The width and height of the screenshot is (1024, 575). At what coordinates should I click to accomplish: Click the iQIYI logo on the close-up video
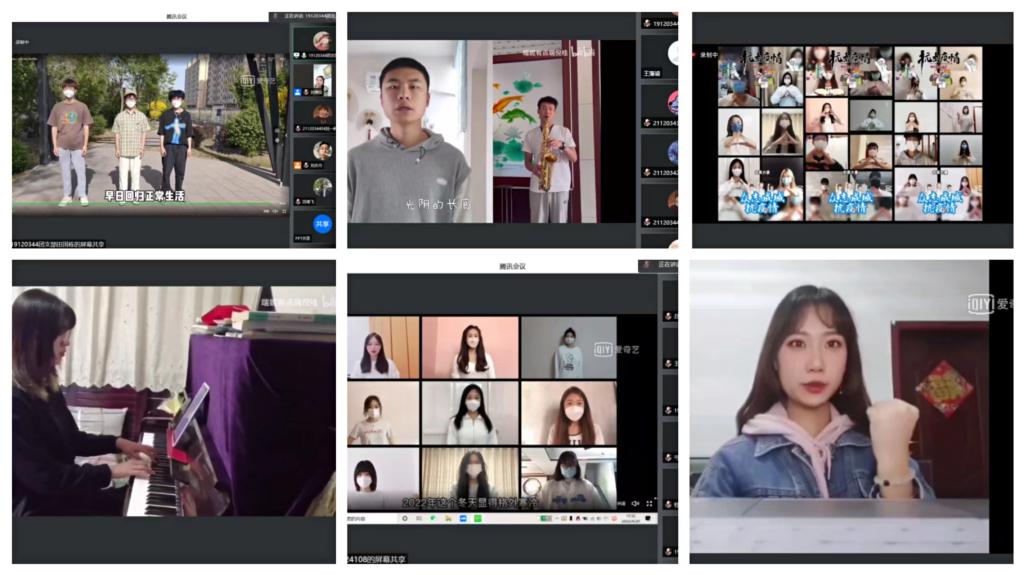(985, 304)
